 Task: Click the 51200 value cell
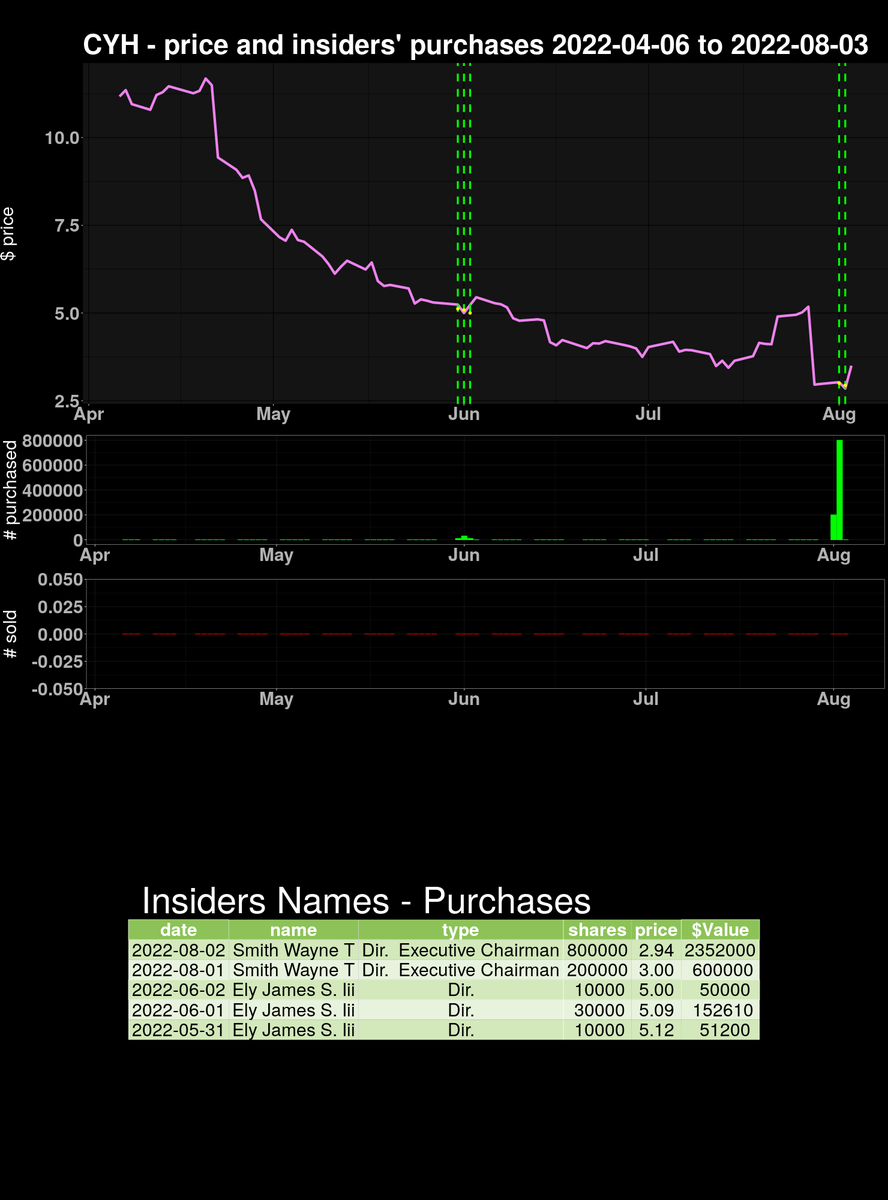click(x=720, y=1029)
